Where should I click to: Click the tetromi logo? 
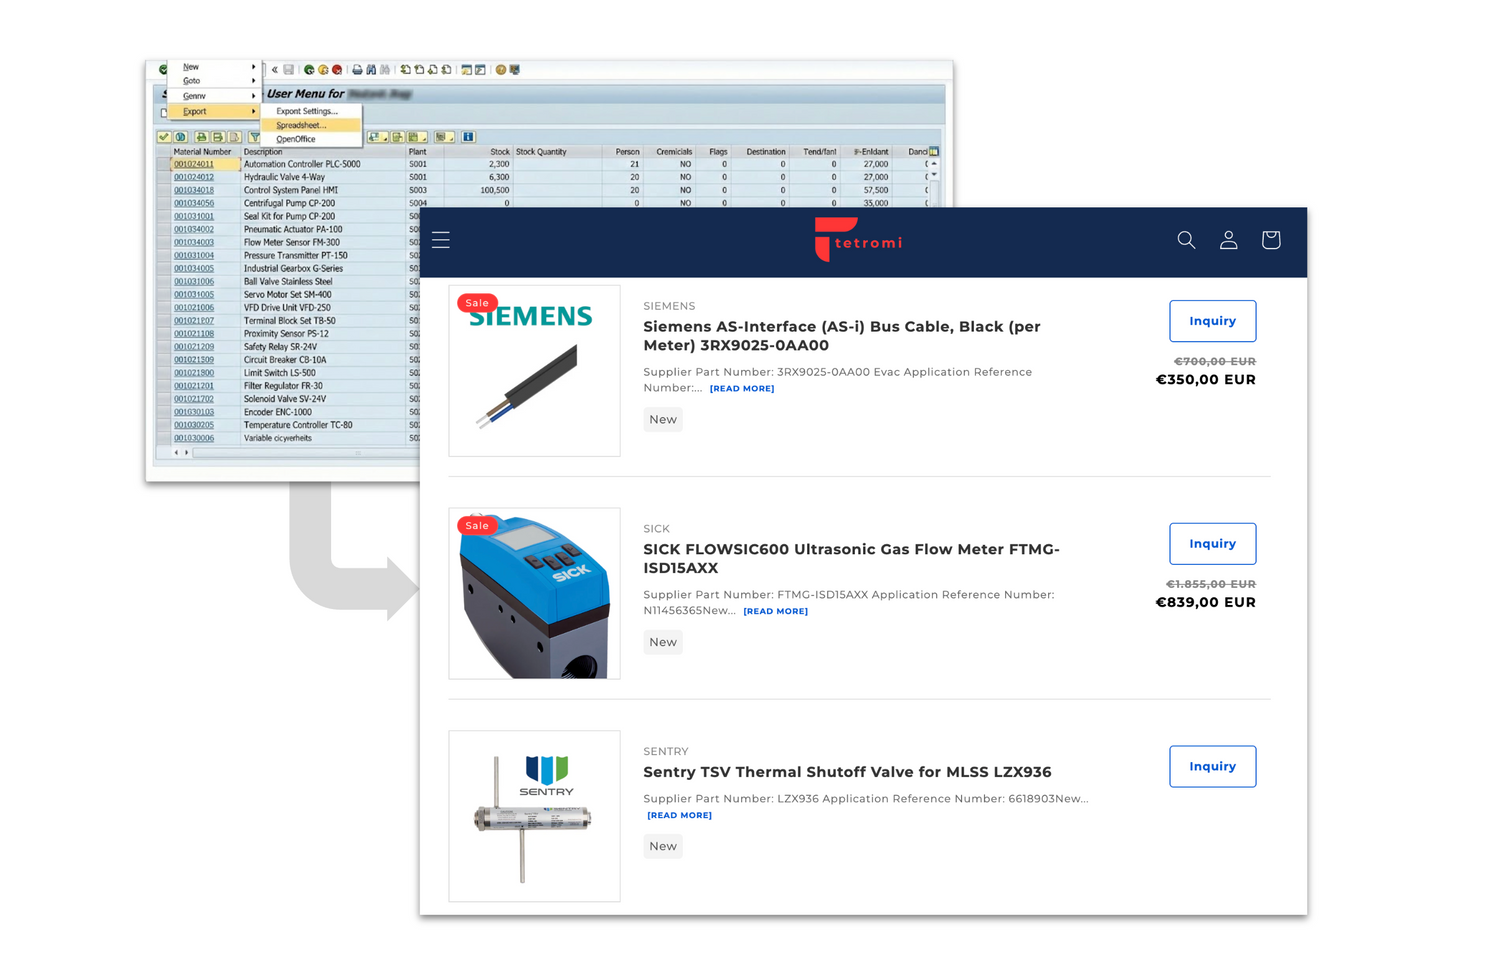[x=858, y=241]
